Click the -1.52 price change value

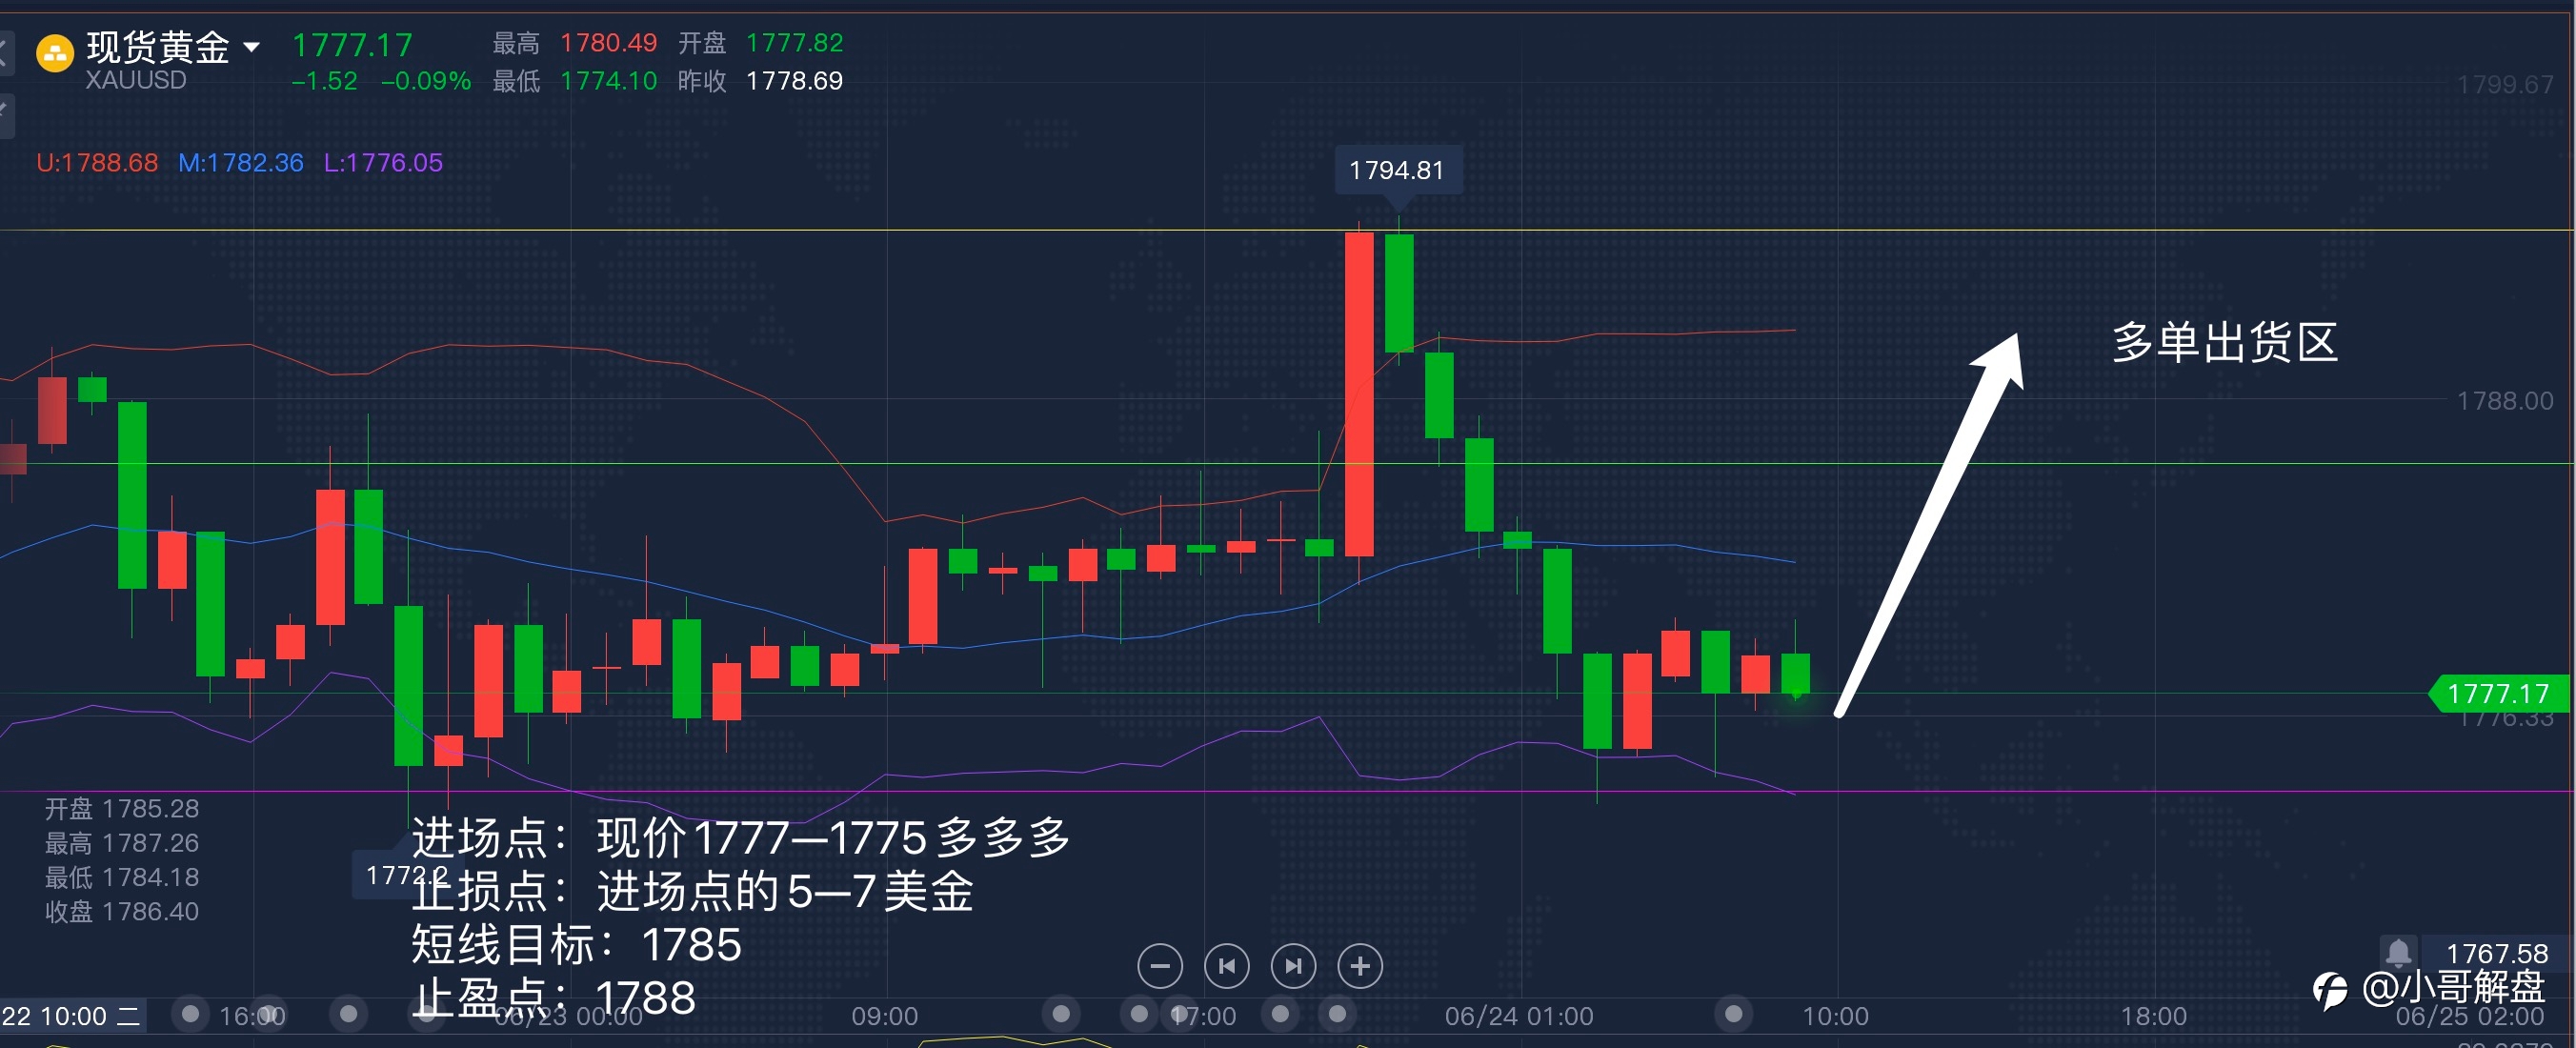pos(324,81)
